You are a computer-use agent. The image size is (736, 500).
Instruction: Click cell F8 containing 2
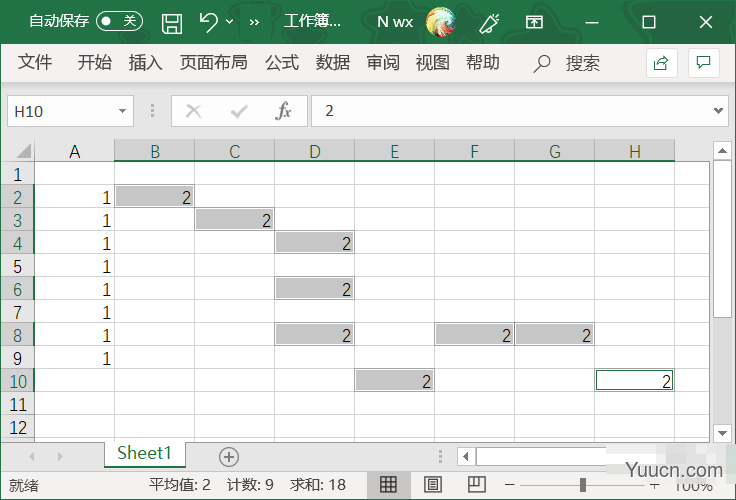pos(474,335)
